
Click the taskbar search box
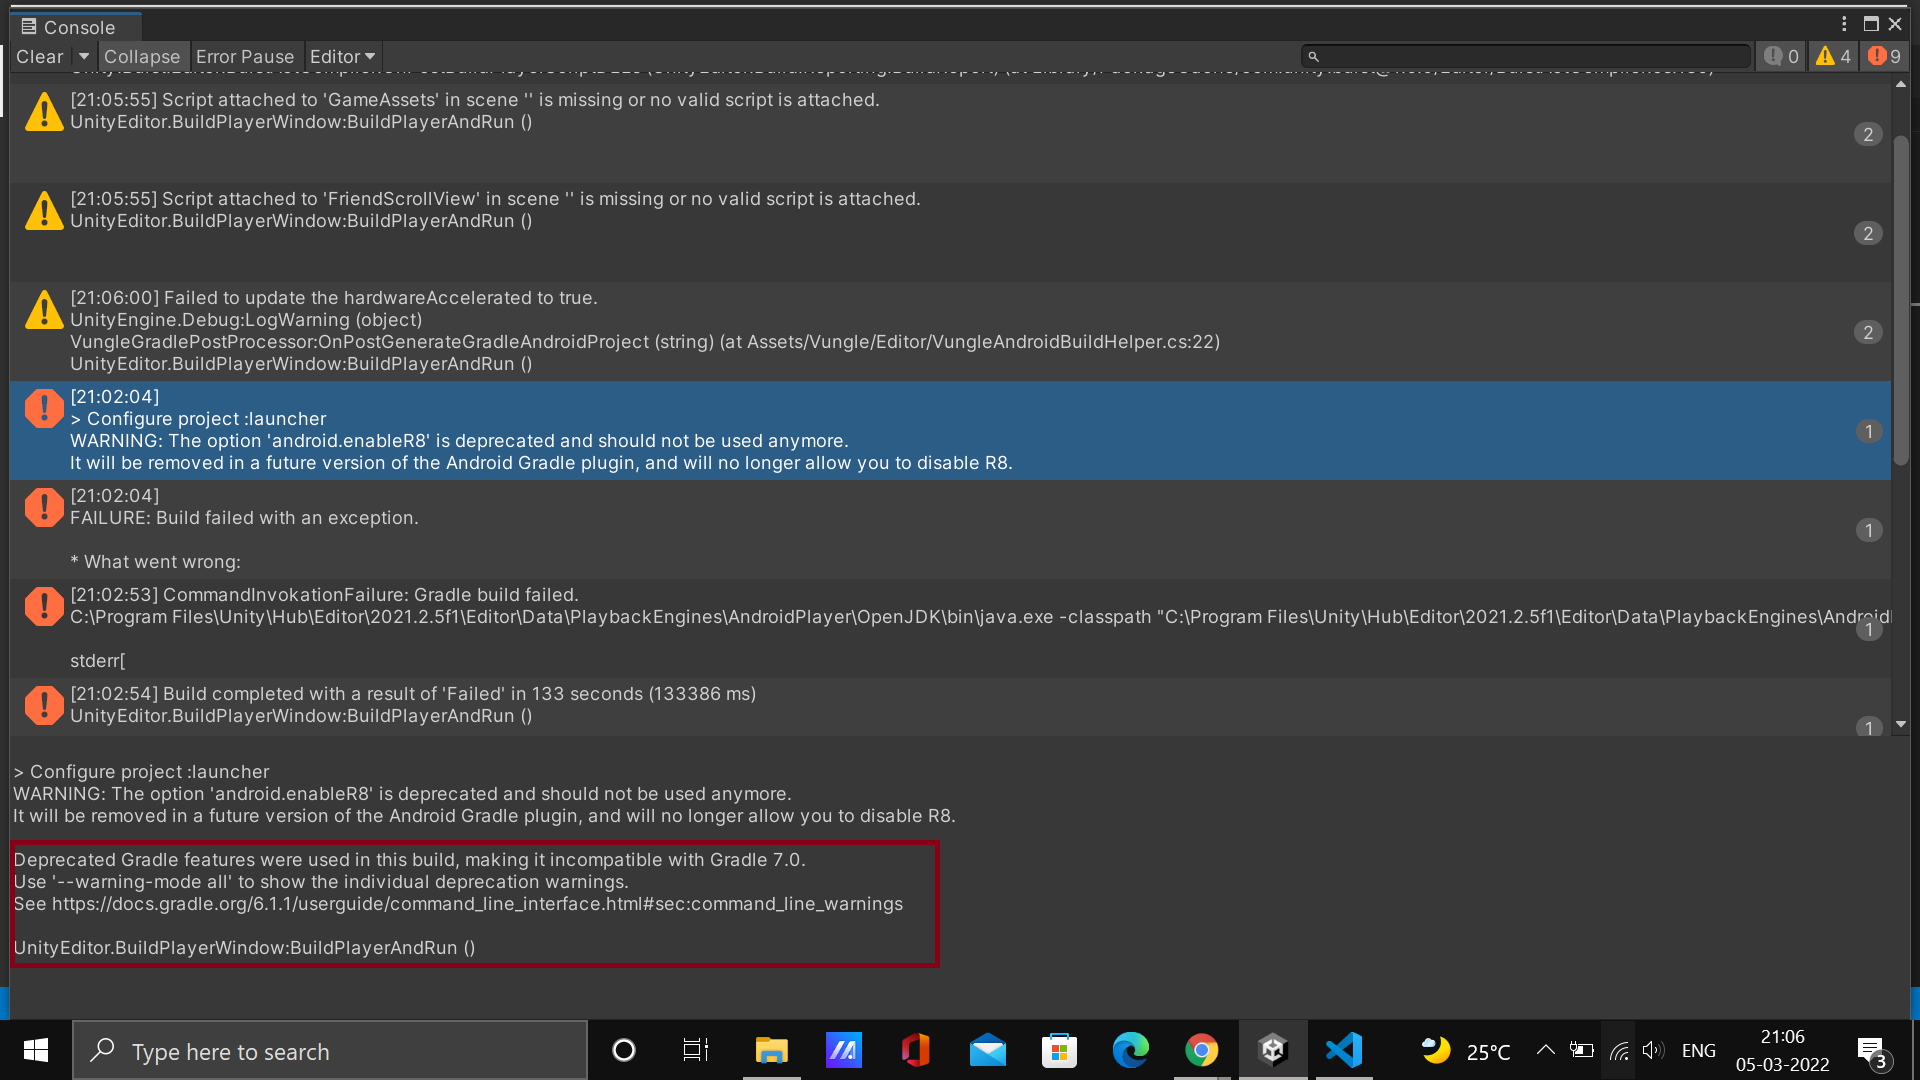tap(330, 1051)
